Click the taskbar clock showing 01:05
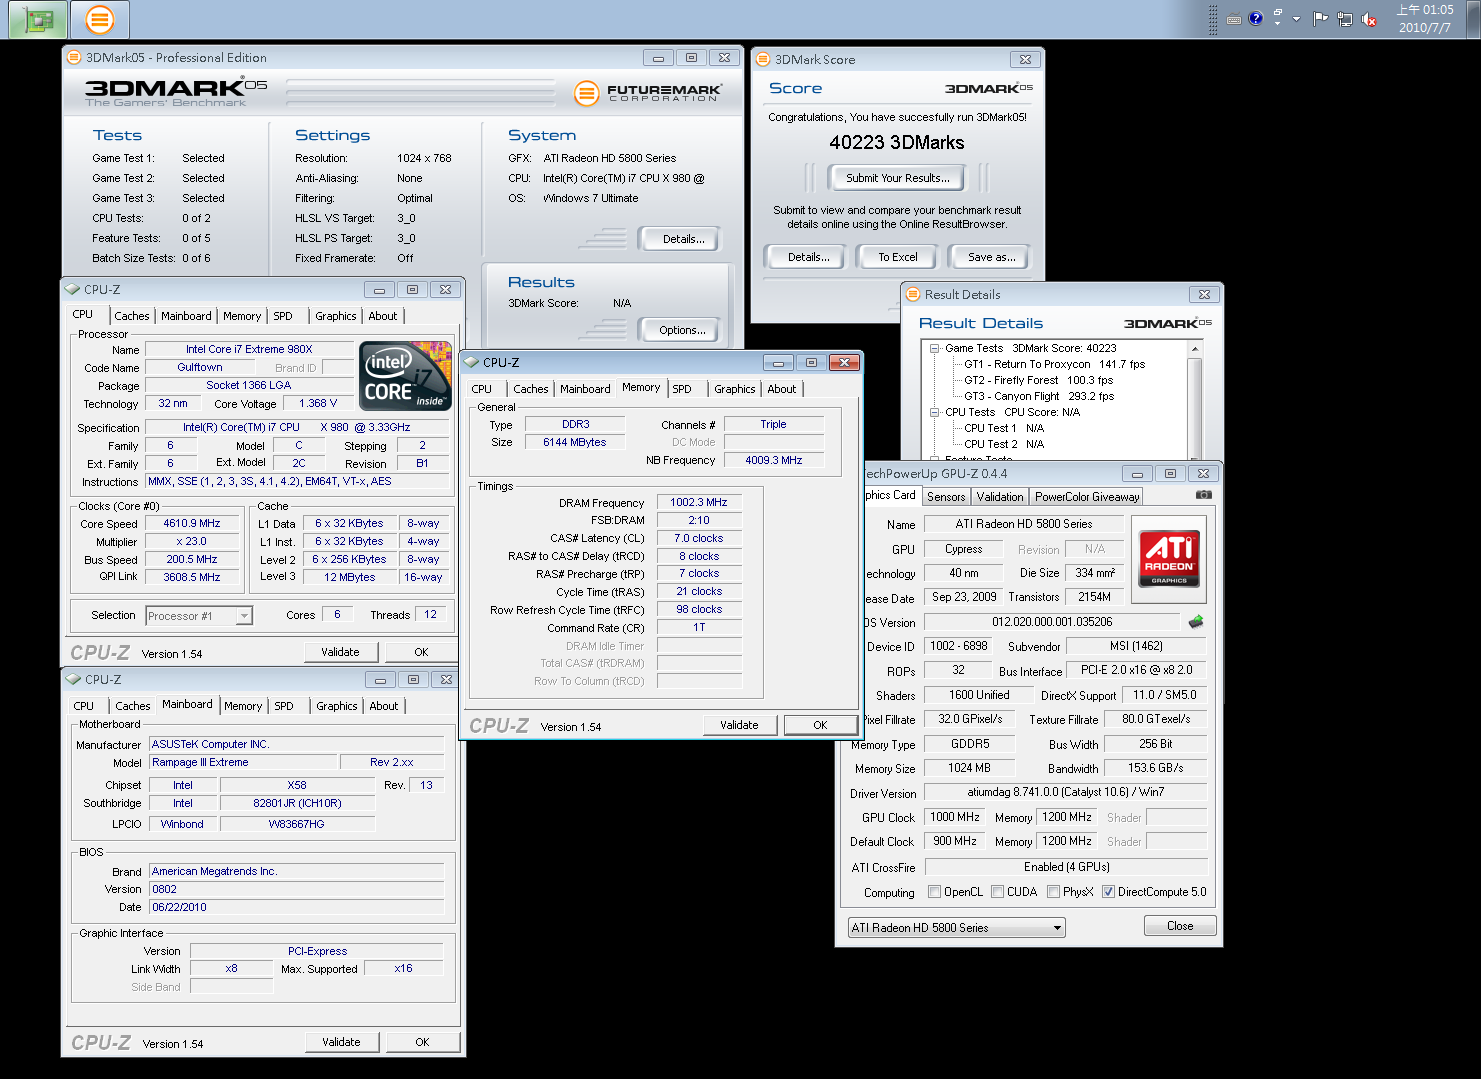 click(1425, 19)
